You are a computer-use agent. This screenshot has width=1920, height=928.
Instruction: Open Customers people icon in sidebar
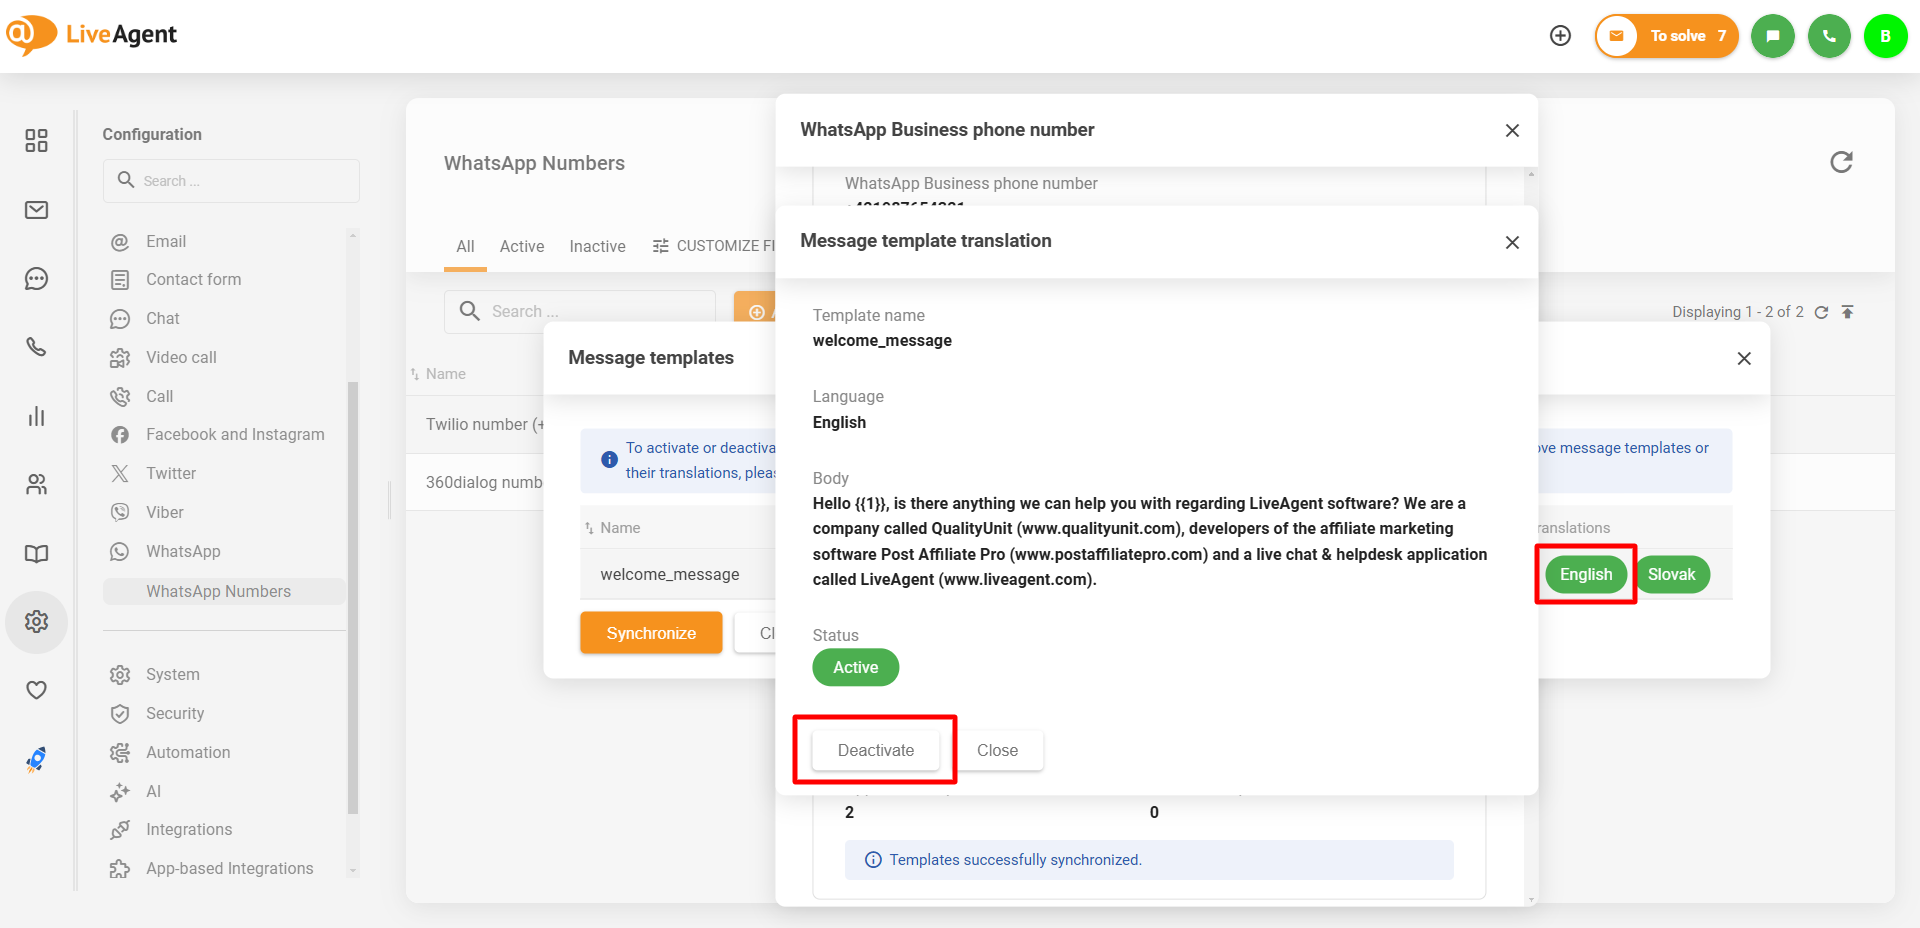(36, 485)
